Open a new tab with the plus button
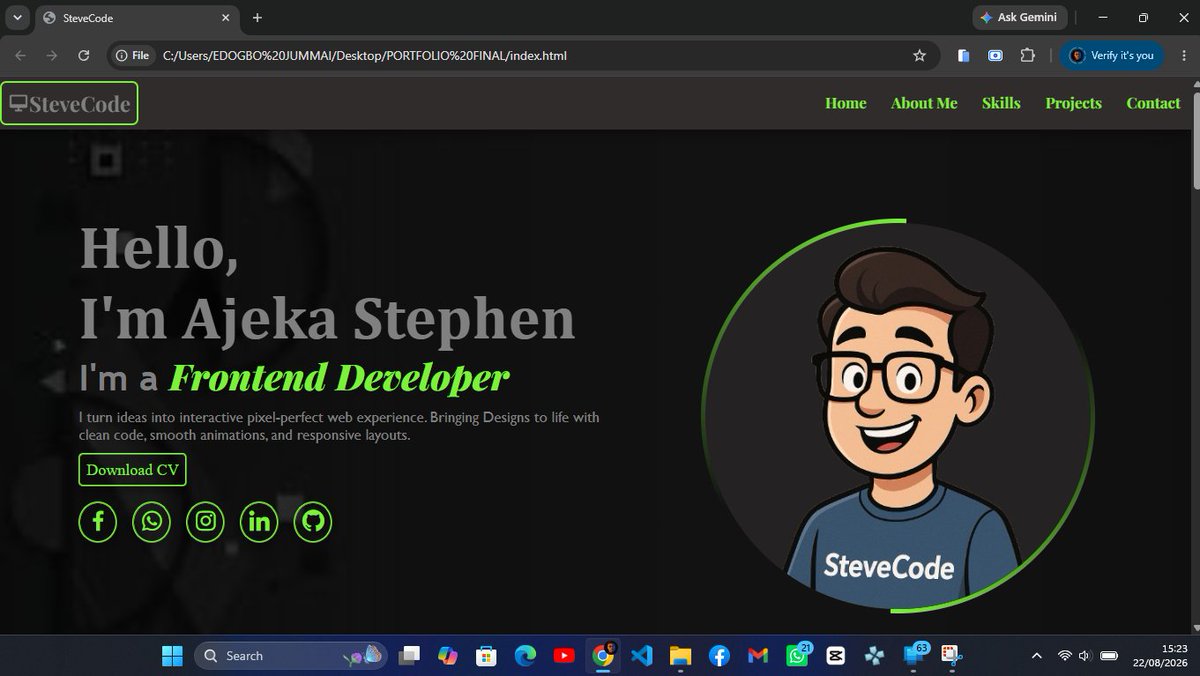The height and width of the screenshot is (676, 1200). [x=257, y=18]
